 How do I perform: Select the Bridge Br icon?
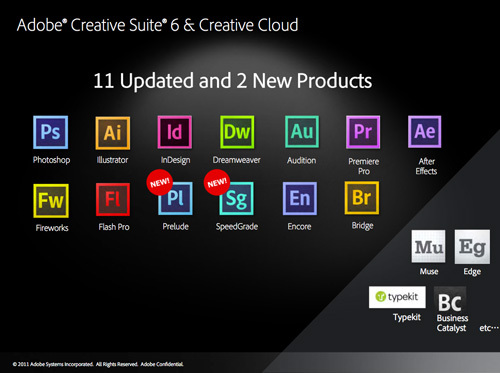pyautogui.click(x=362, y=198)
